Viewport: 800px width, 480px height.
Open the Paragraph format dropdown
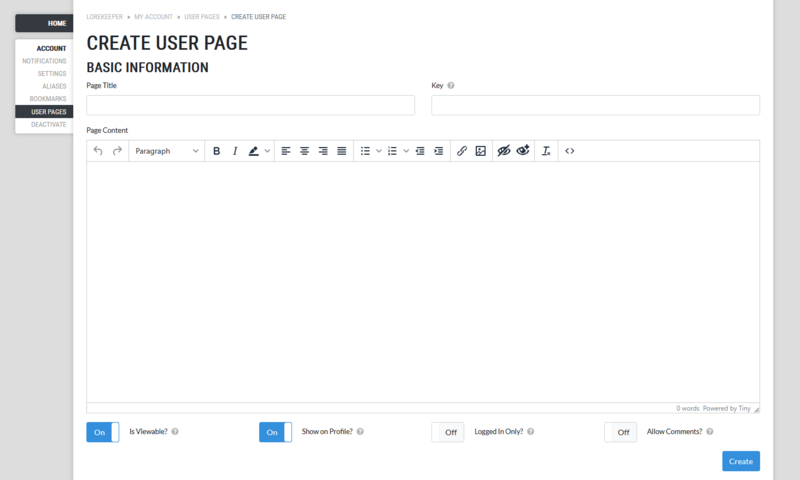coord(167,151)
